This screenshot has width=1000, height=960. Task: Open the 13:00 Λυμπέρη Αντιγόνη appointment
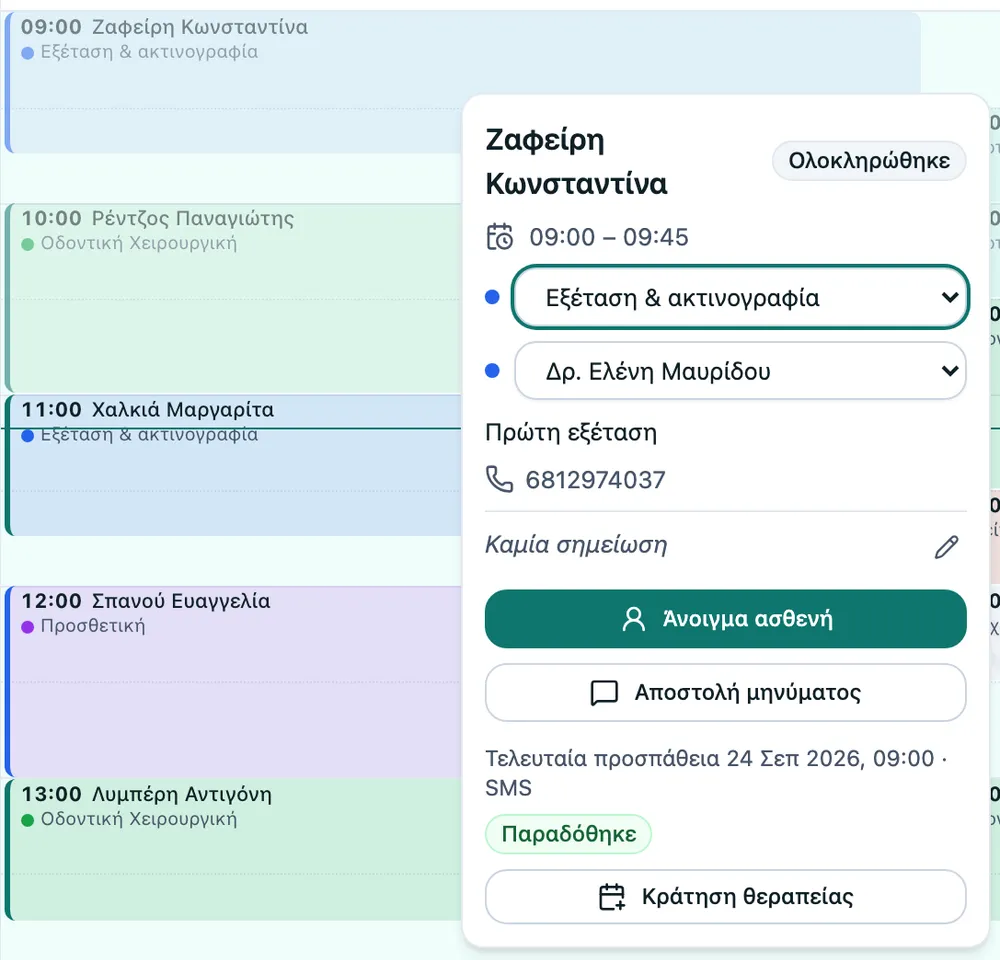coord(233,849)
